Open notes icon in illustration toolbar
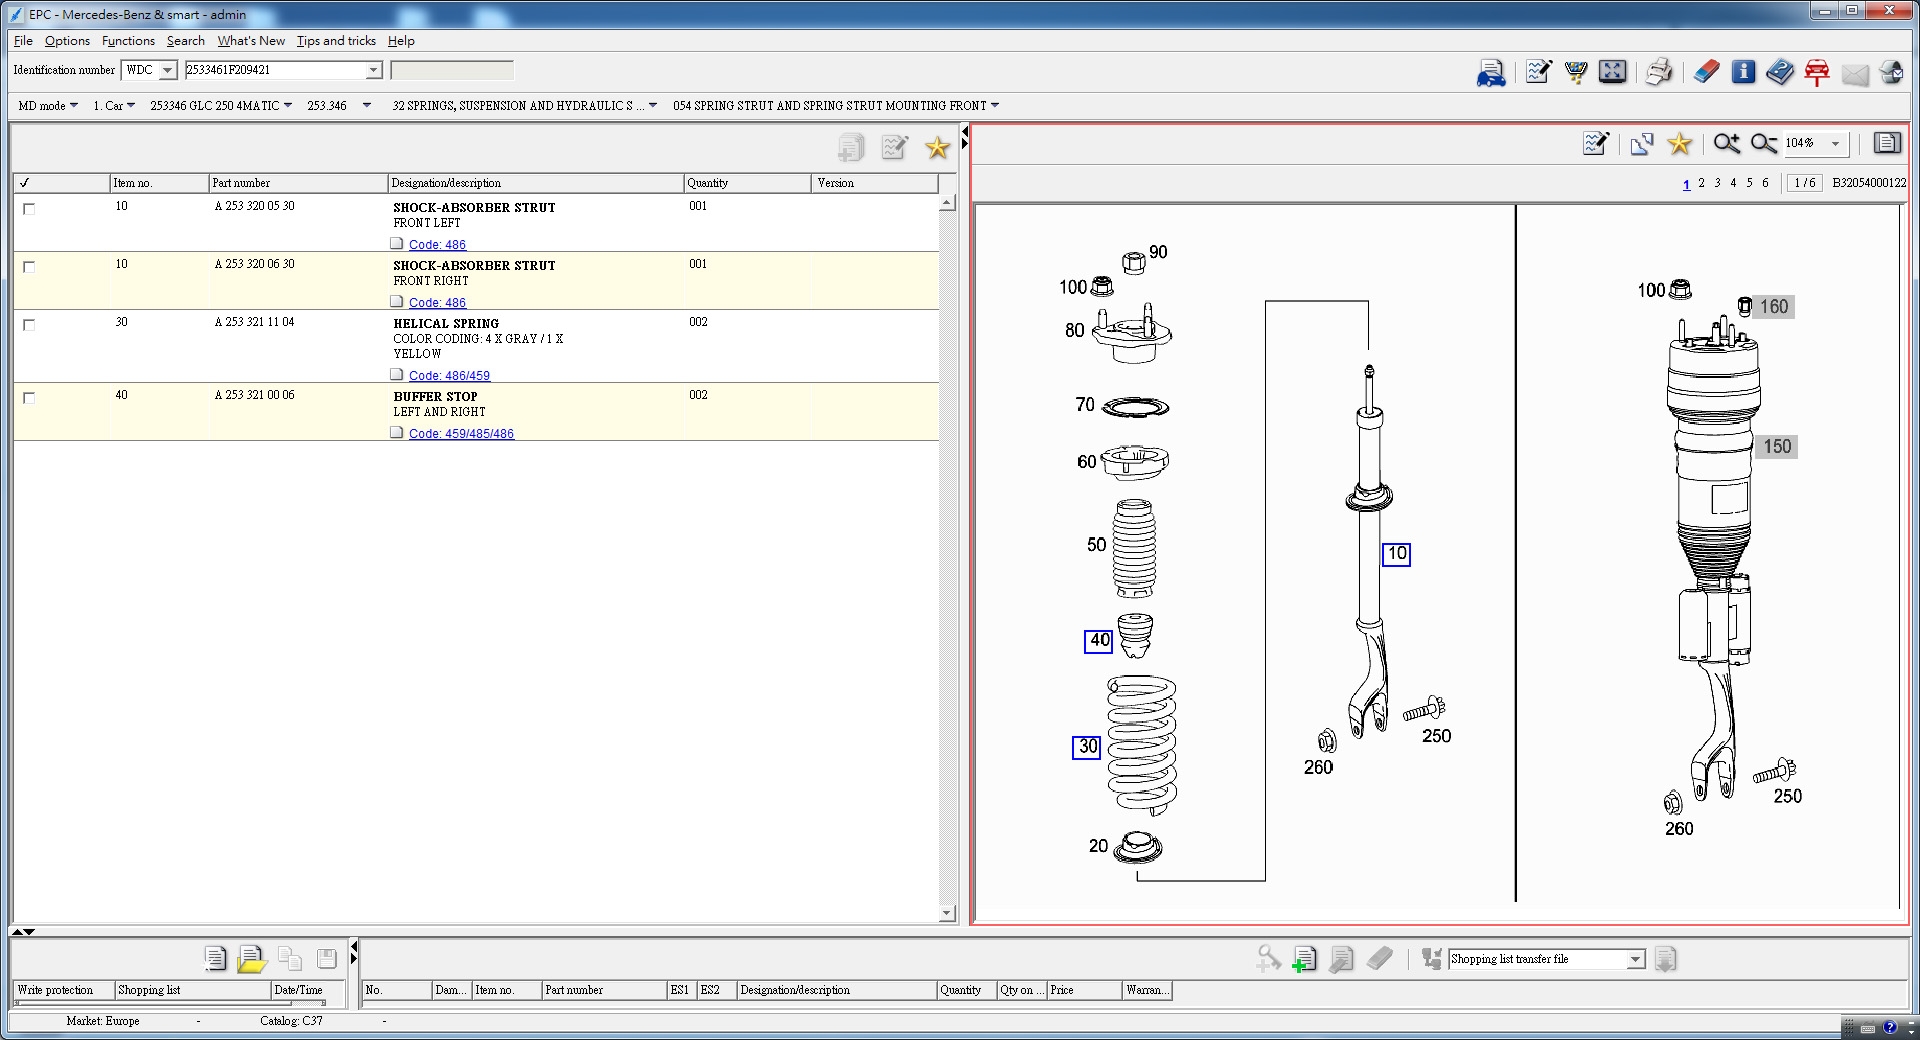 click(x=1596, y=143)
